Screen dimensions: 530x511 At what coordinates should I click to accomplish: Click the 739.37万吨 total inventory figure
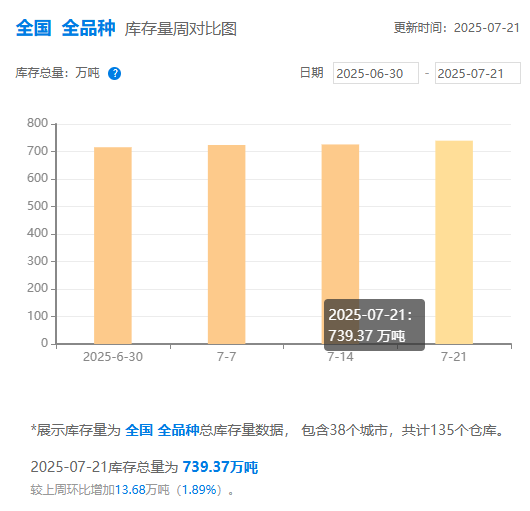pos(220,467)
